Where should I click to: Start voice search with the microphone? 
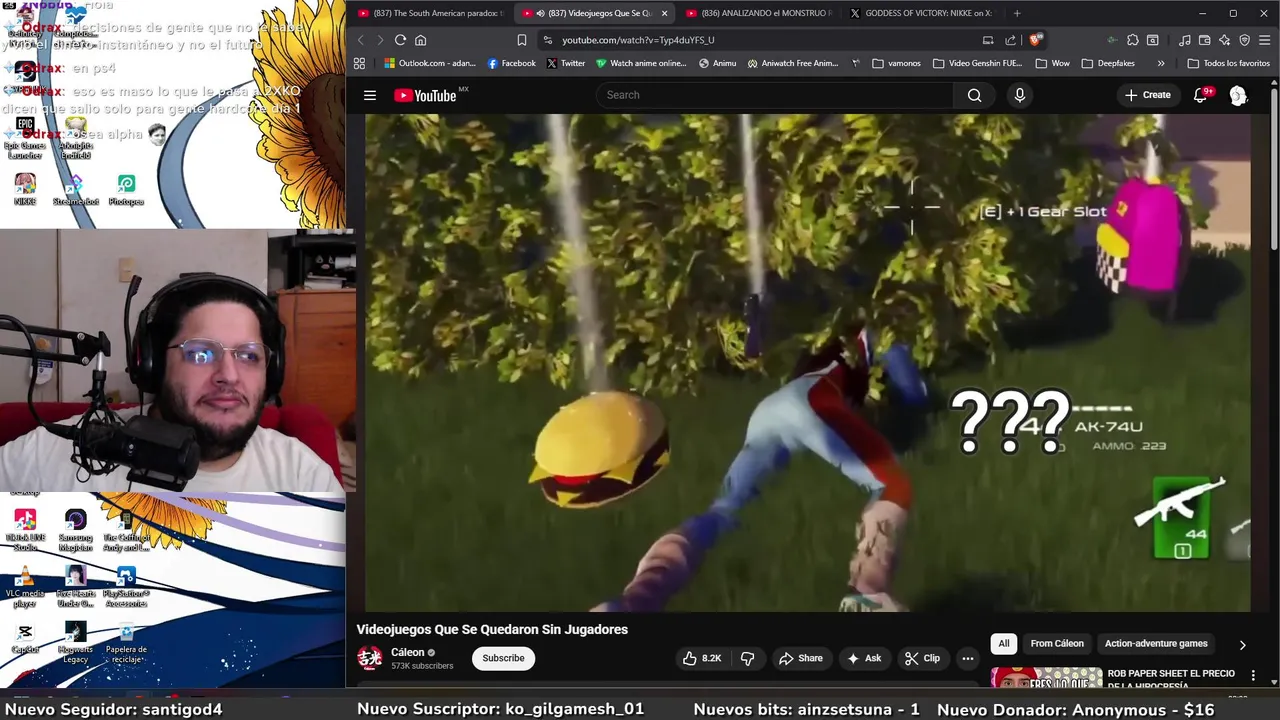[1019, 95]
